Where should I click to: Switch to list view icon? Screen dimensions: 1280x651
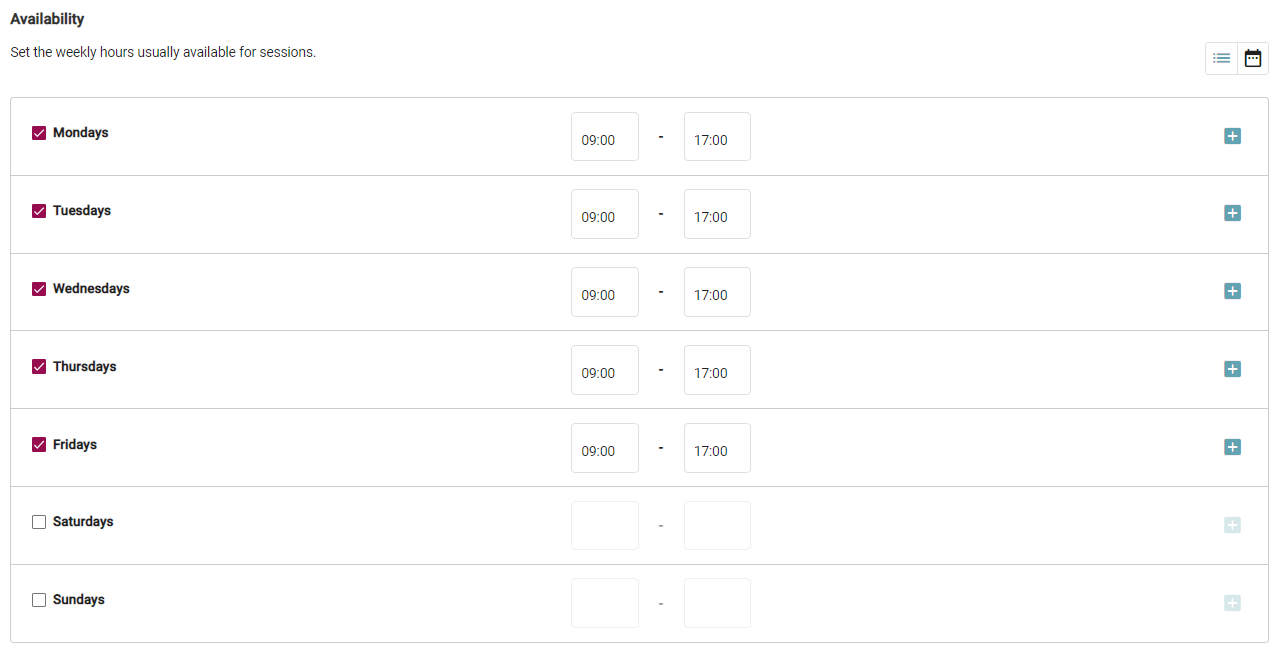coord(1221,58)
